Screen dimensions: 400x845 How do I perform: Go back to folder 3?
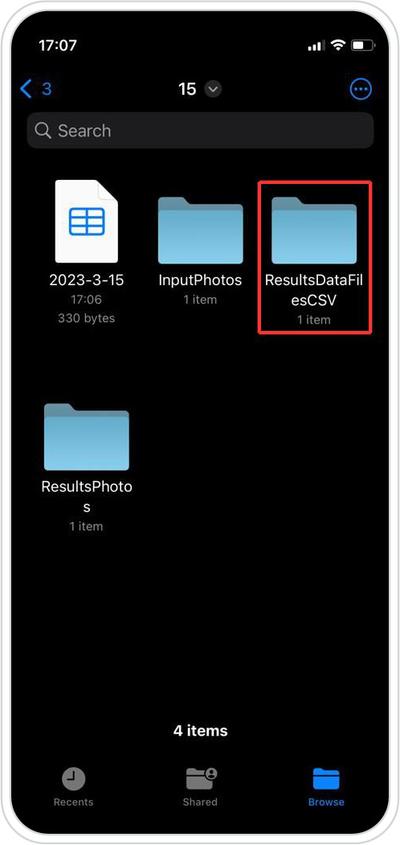[36, 89]
